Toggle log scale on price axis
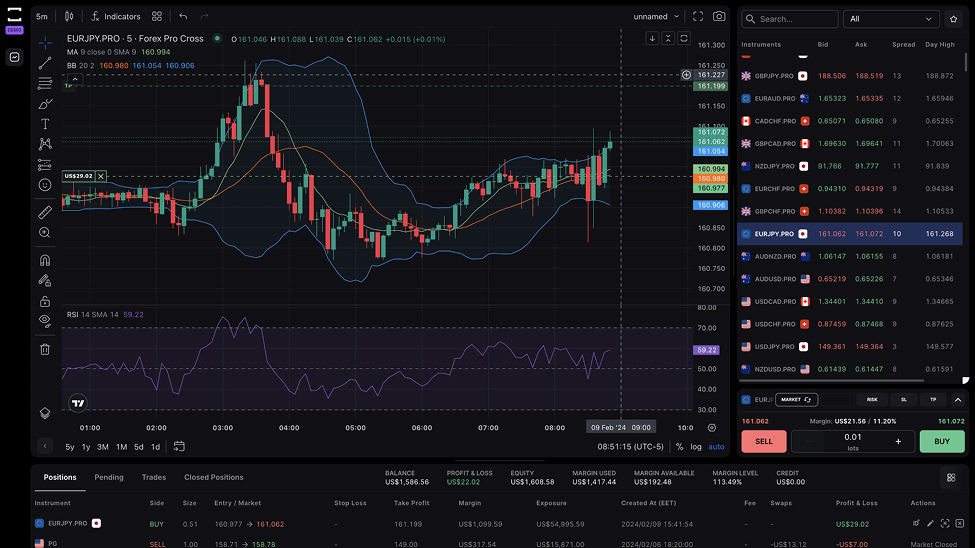This screenshot has width=975, height=548. (x=696, y=447)
